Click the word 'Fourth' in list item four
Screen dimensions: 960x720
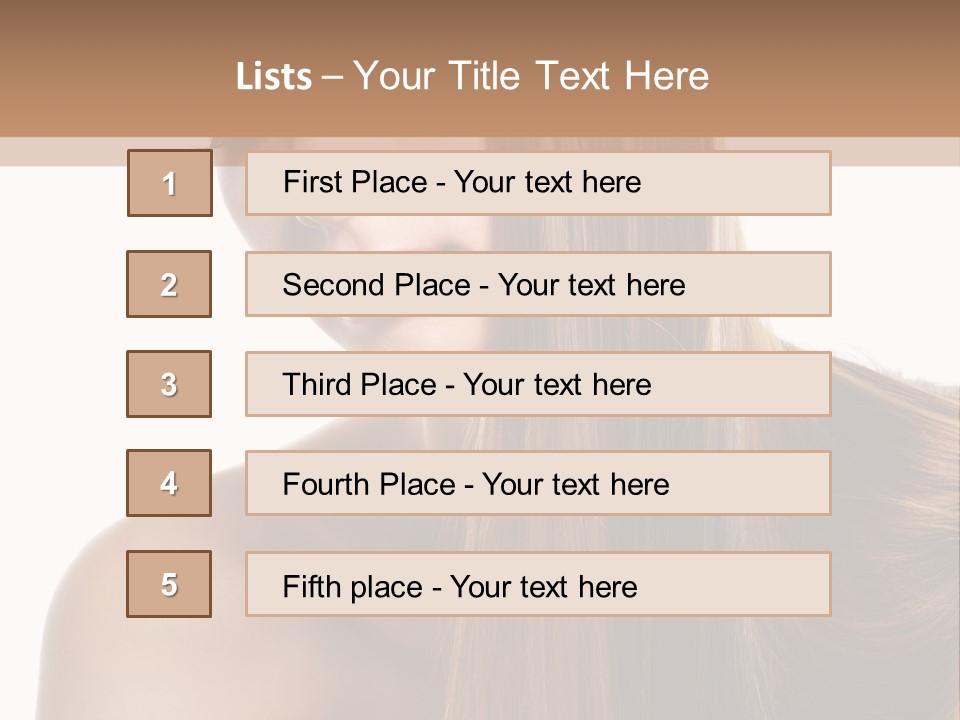tap(327, 485)
